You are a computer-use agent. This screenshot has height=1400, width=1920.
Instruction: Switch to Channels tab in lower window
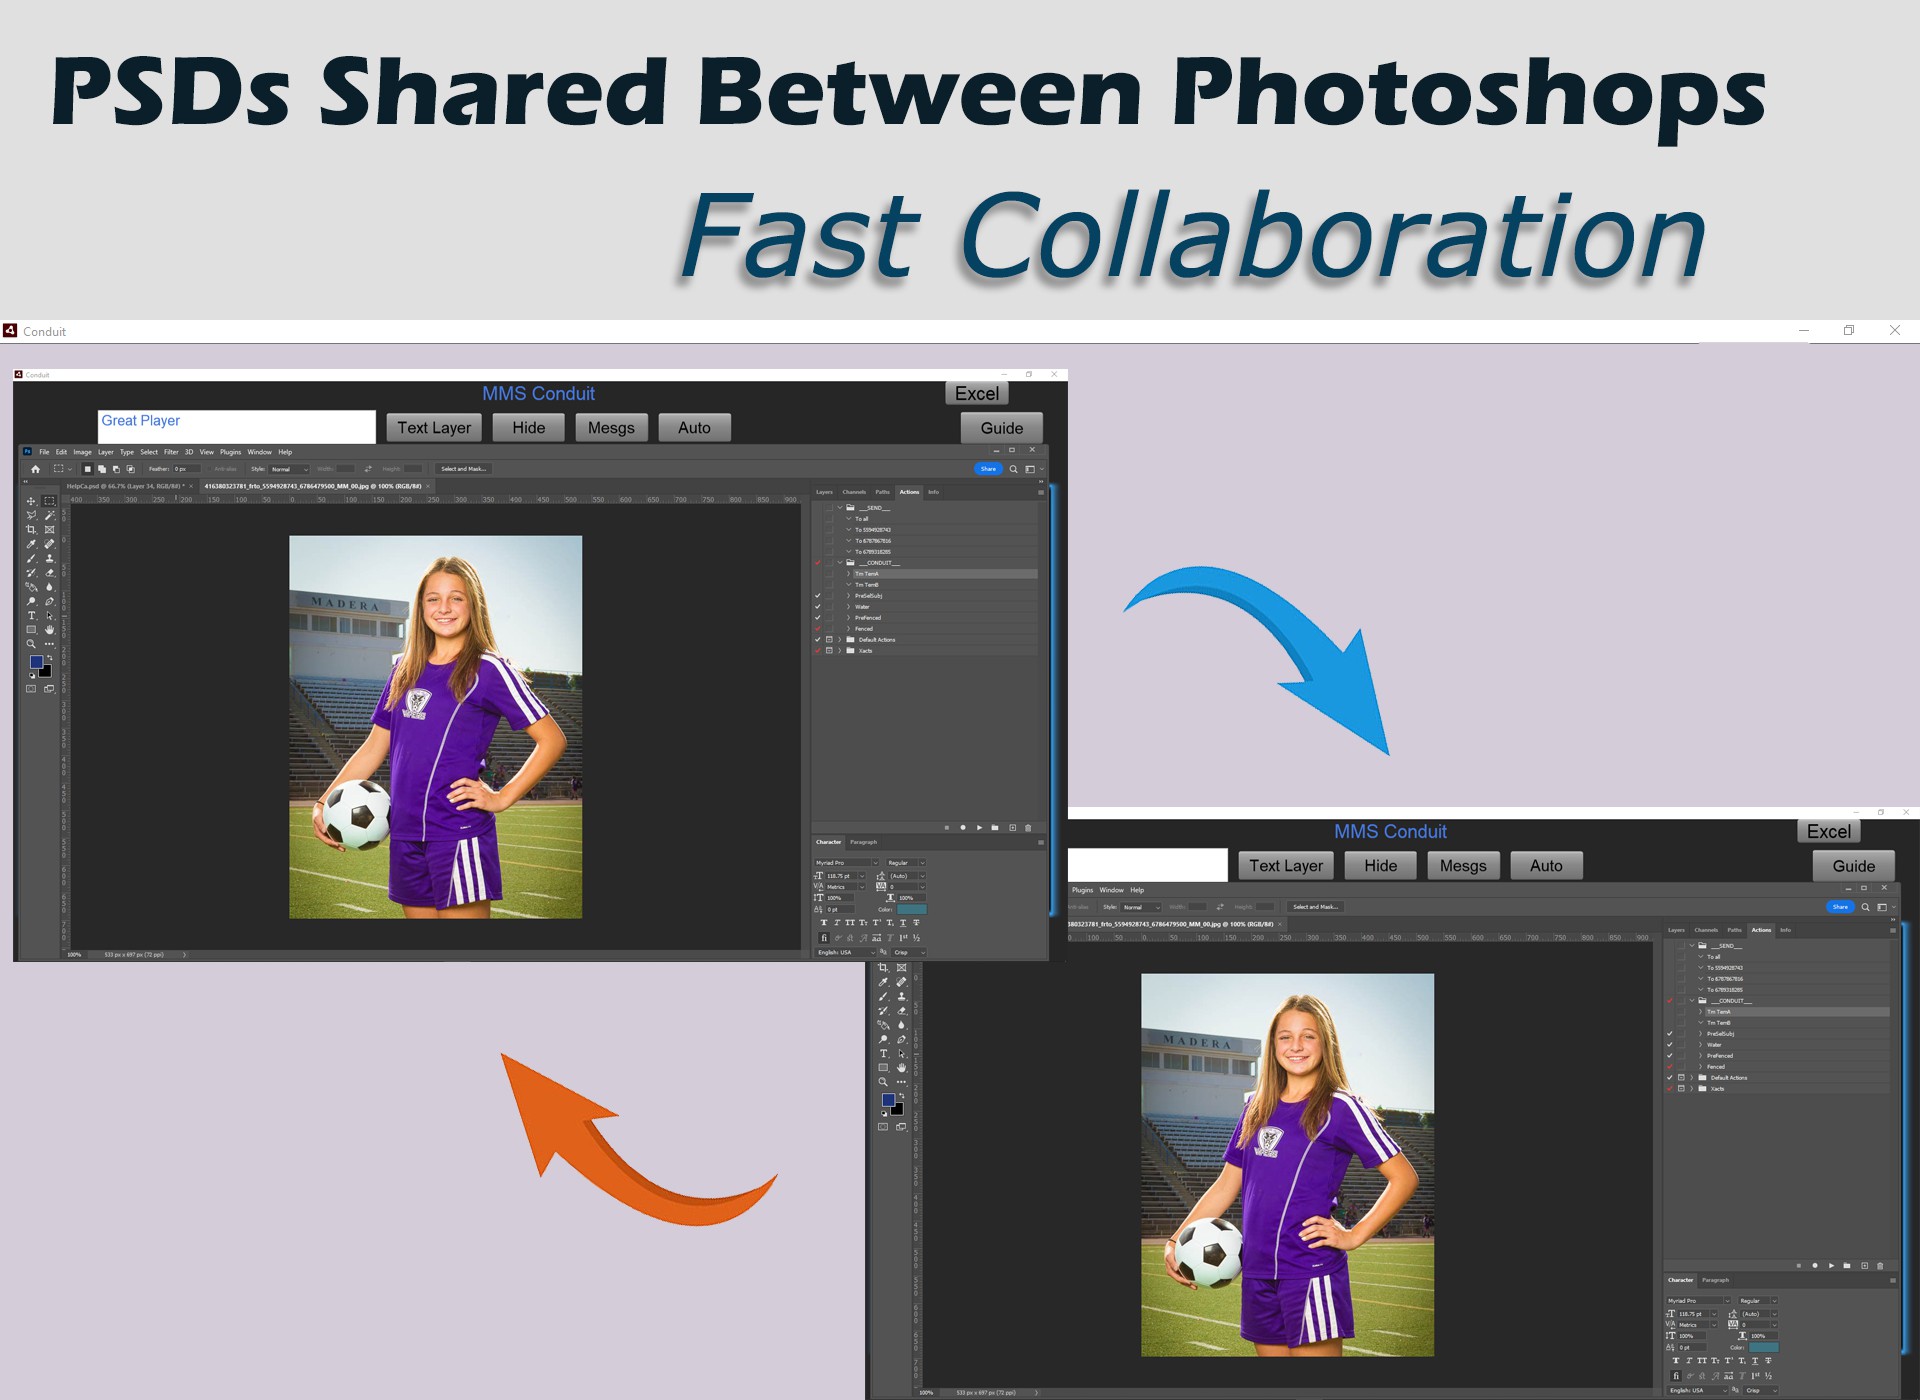(1706, 930)
